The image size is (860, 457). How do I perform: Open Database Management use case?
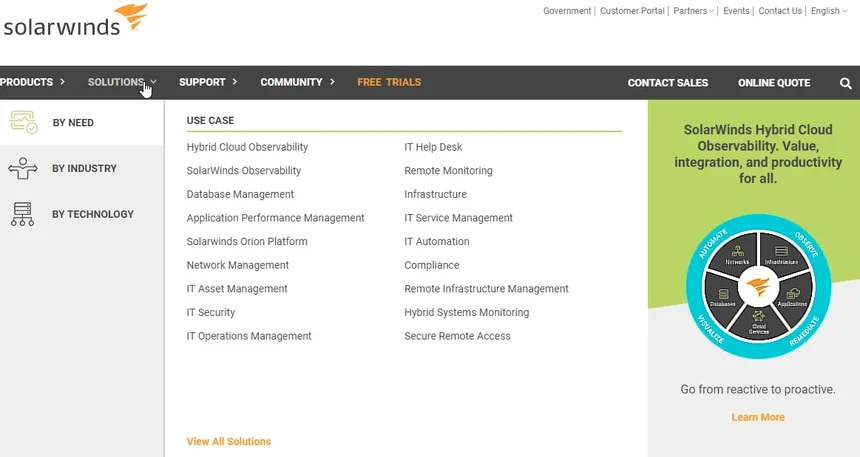240,194
